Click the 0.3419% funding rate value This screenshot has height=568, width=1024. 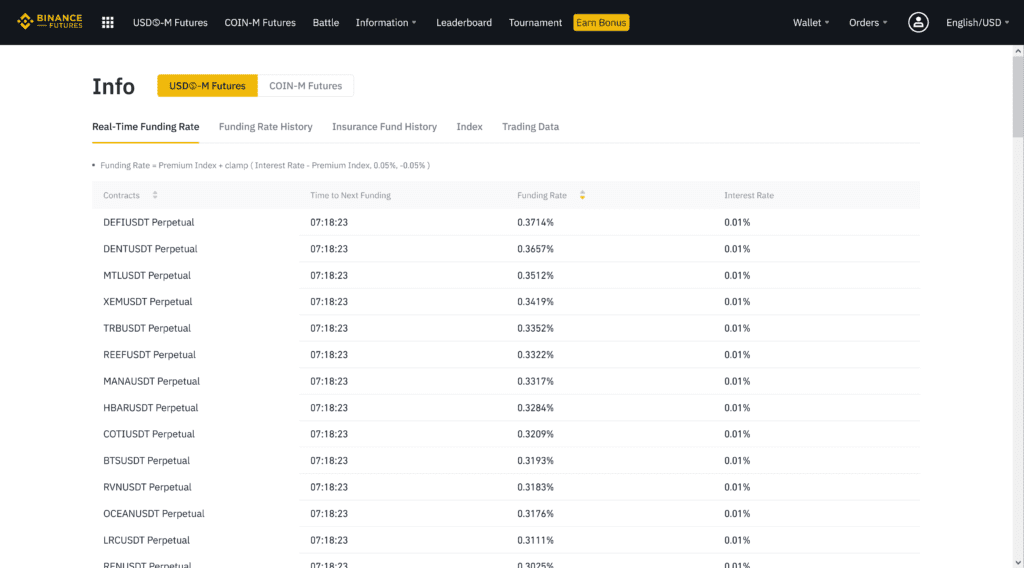click(x=535, y=302)
